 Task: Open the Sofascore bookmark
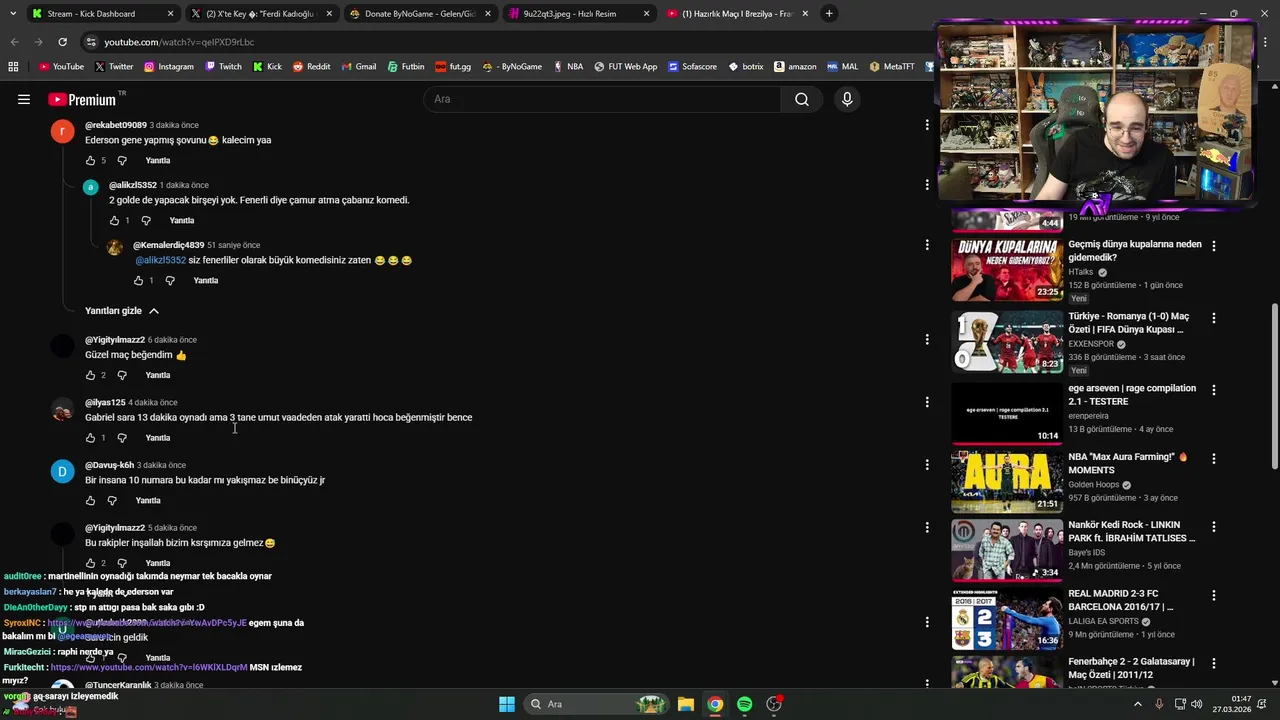coord(692,66)
